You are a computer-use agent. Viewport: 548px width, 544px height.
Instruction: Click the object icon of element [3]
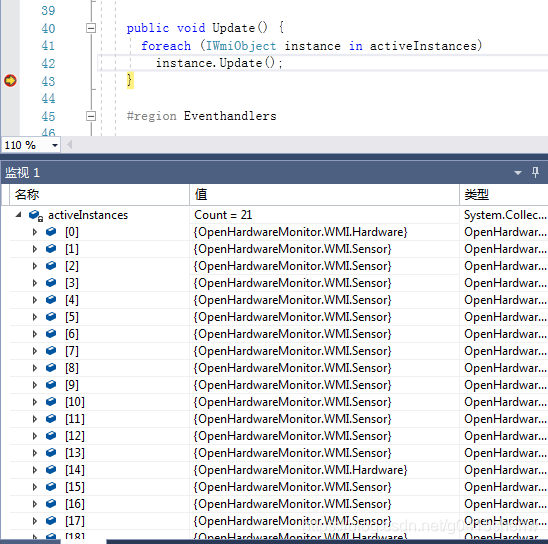coord(51,282)
